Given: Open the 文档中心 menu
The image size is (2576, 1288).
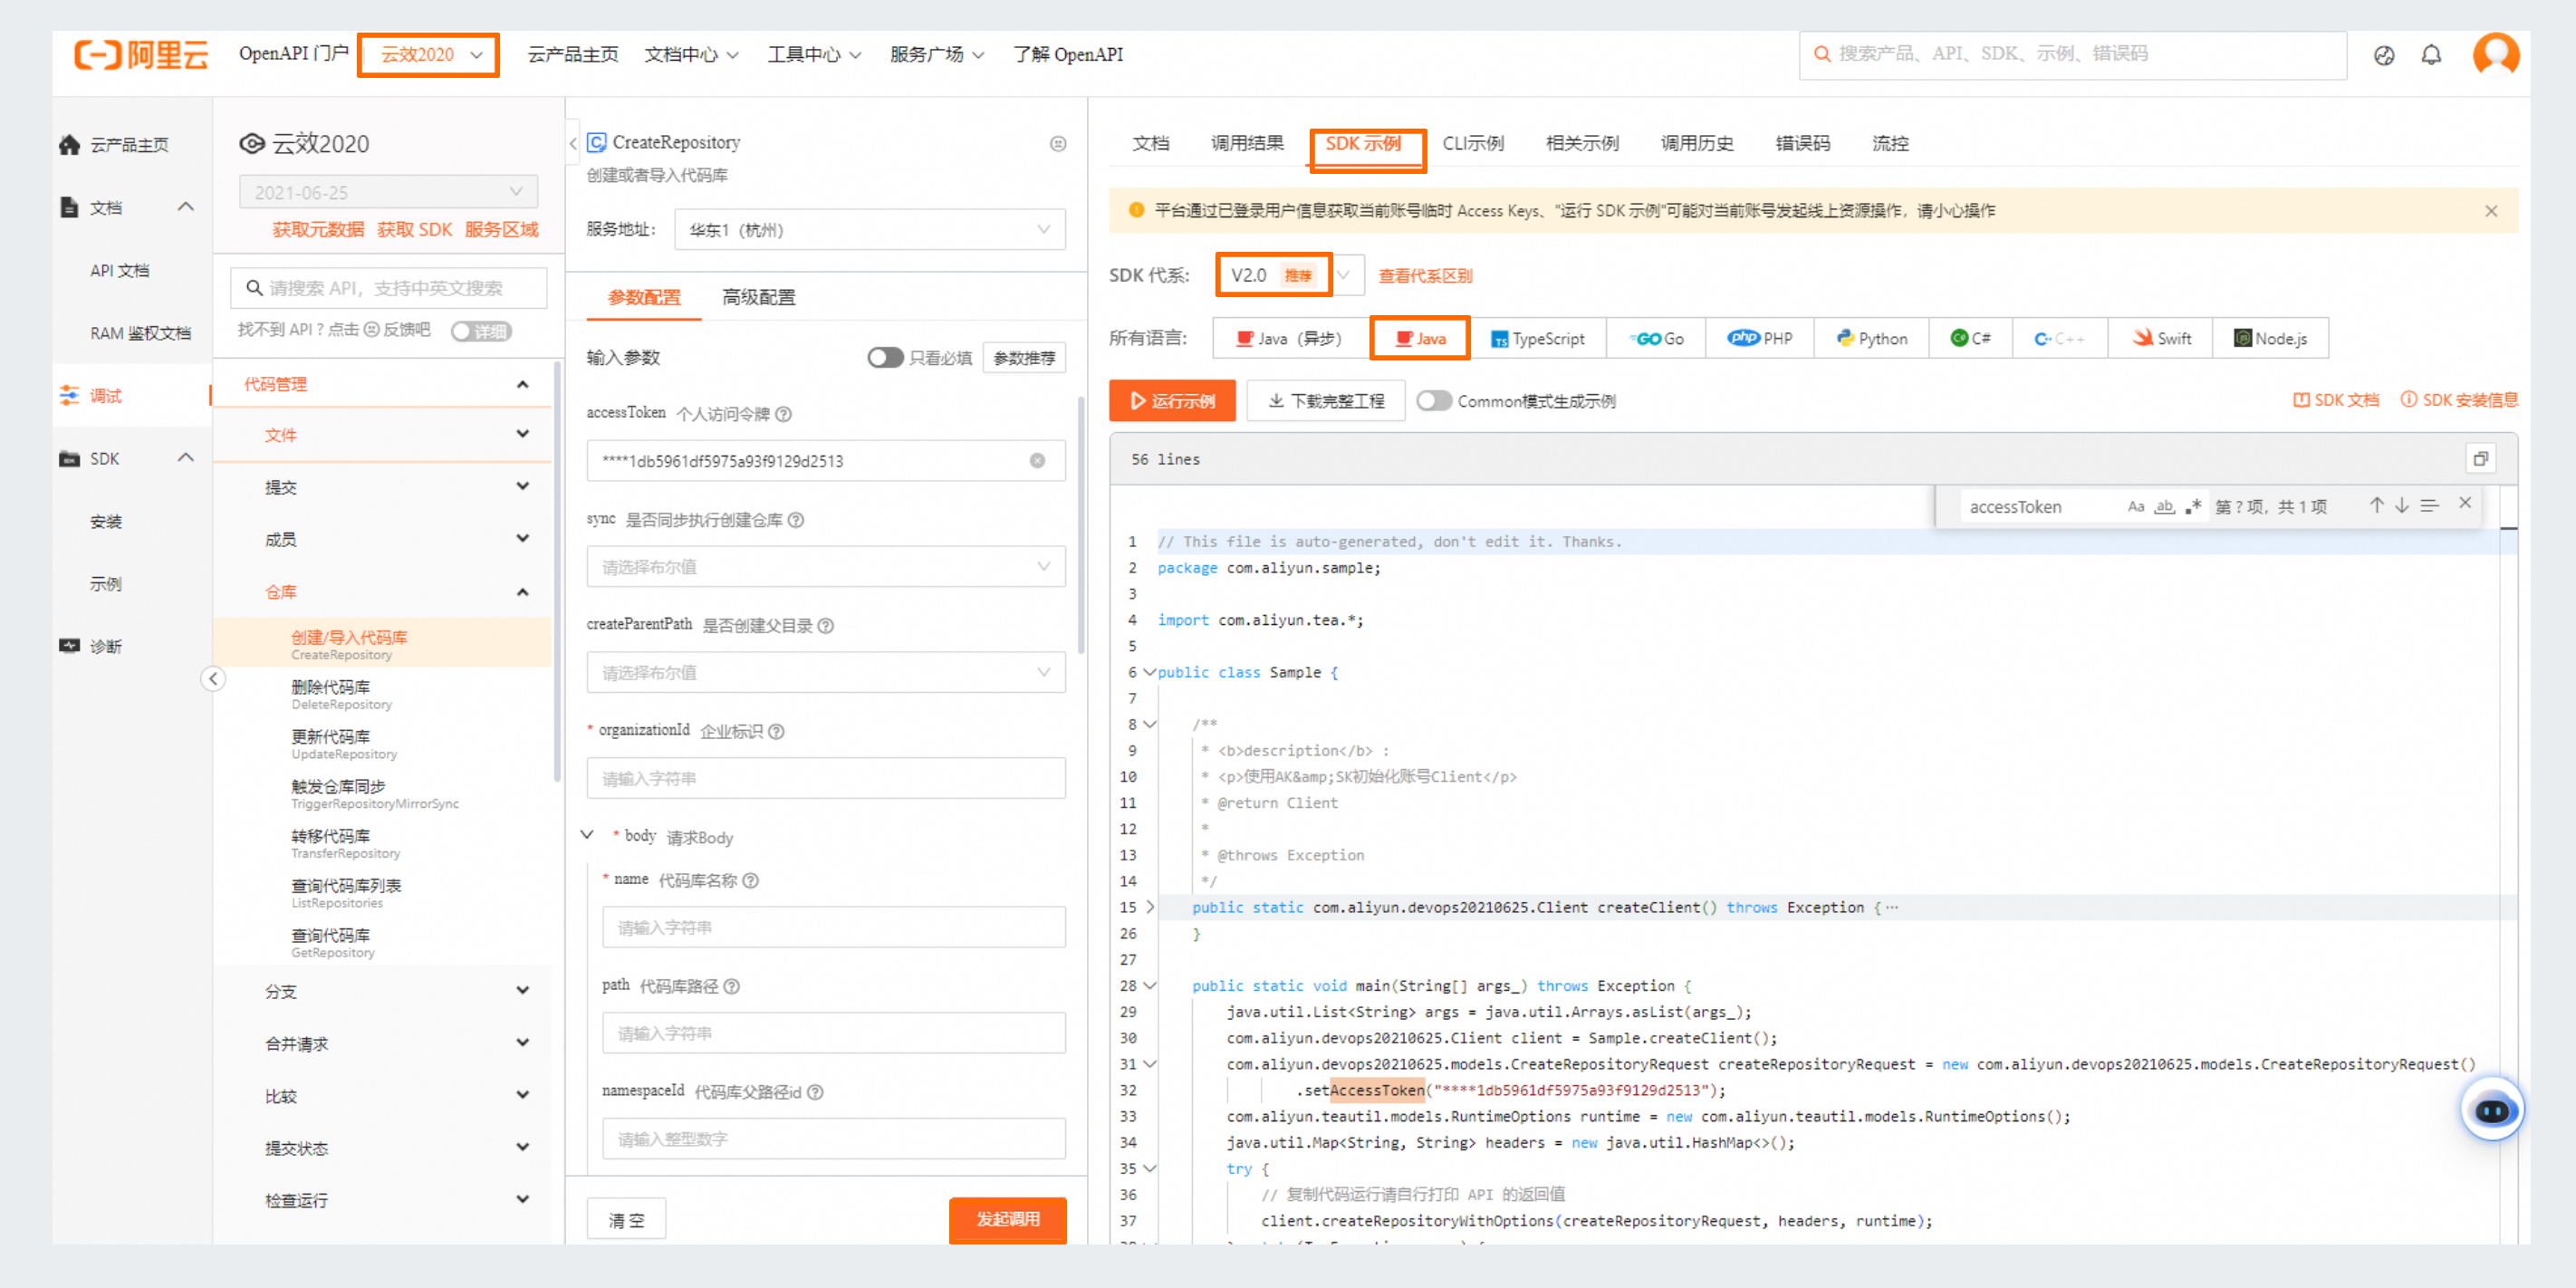Looking at the screenshot, I should point(692,55).
